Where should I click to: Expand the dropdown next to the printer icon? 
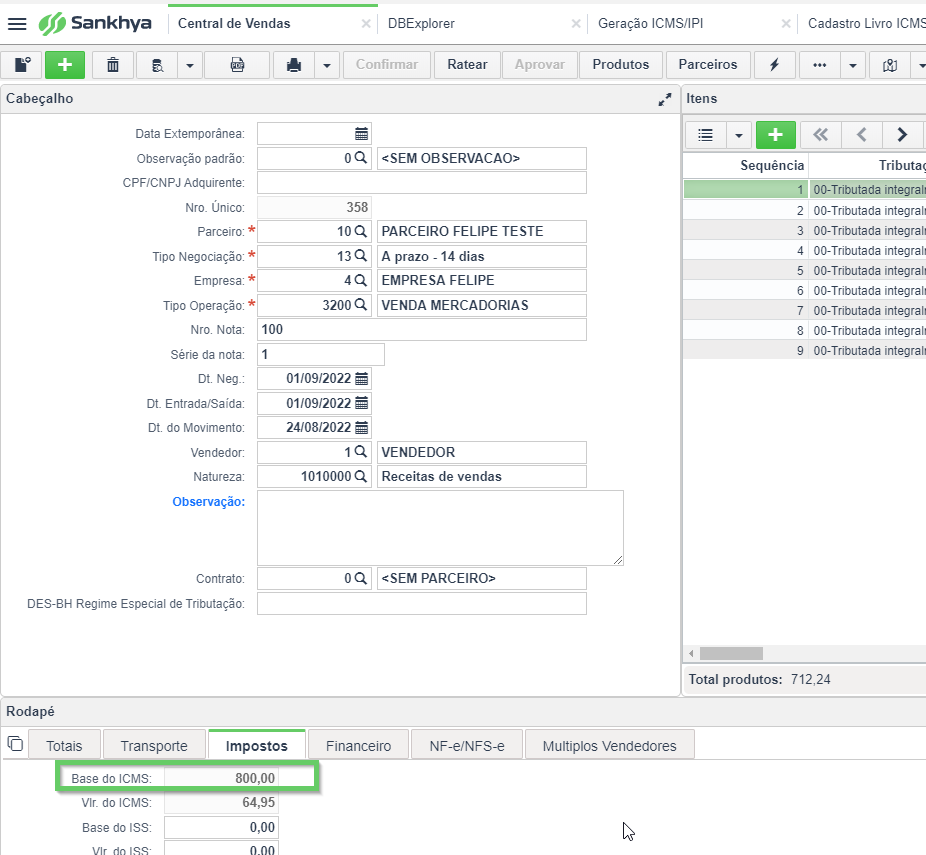pyautogui.click(x=327, y=65)
